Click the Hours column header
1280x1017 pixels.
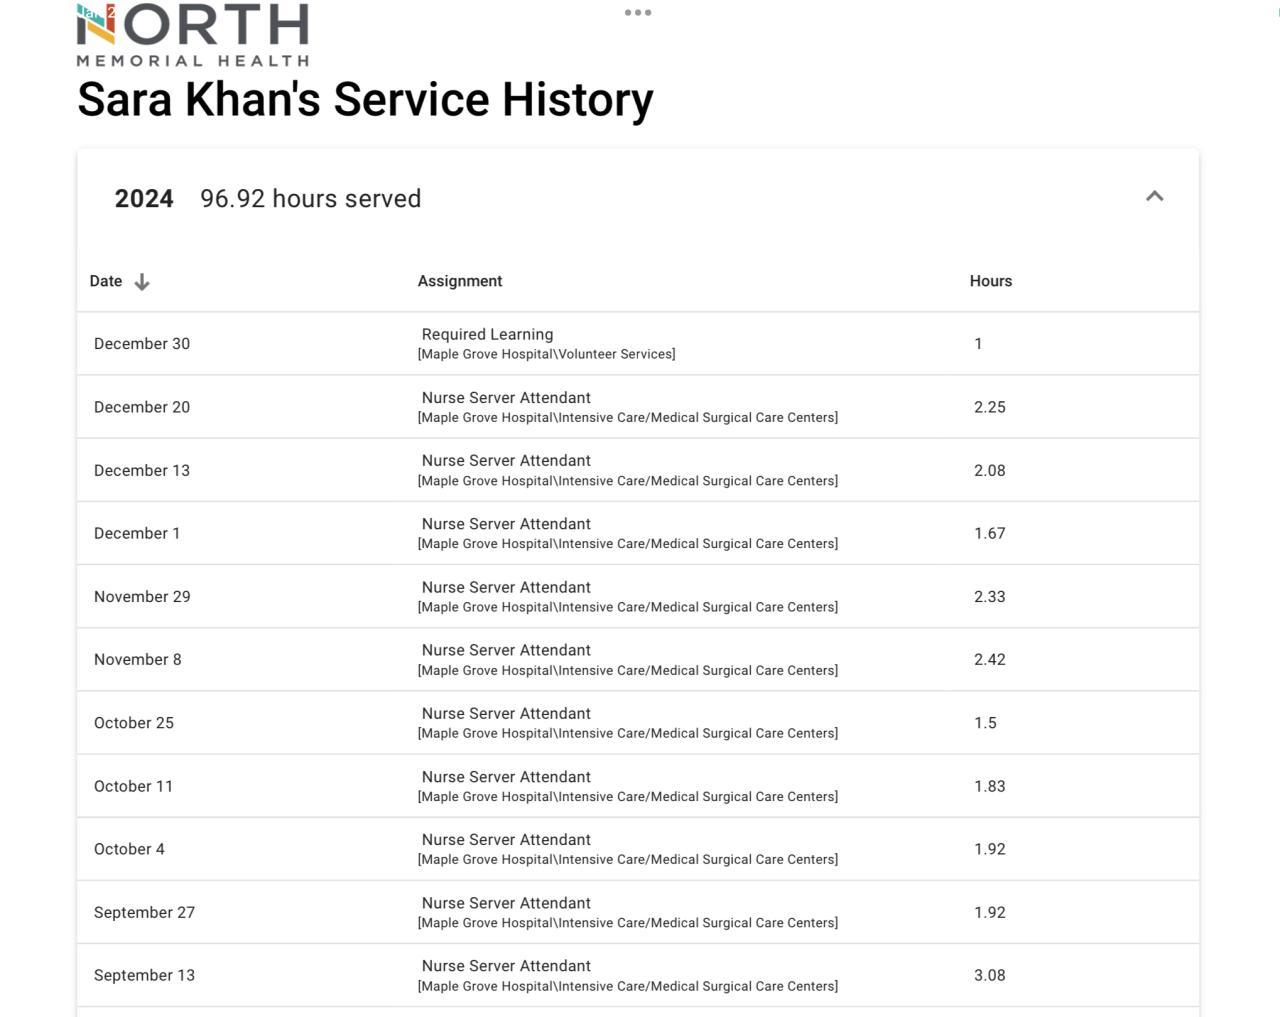click(x=990, y=281)
